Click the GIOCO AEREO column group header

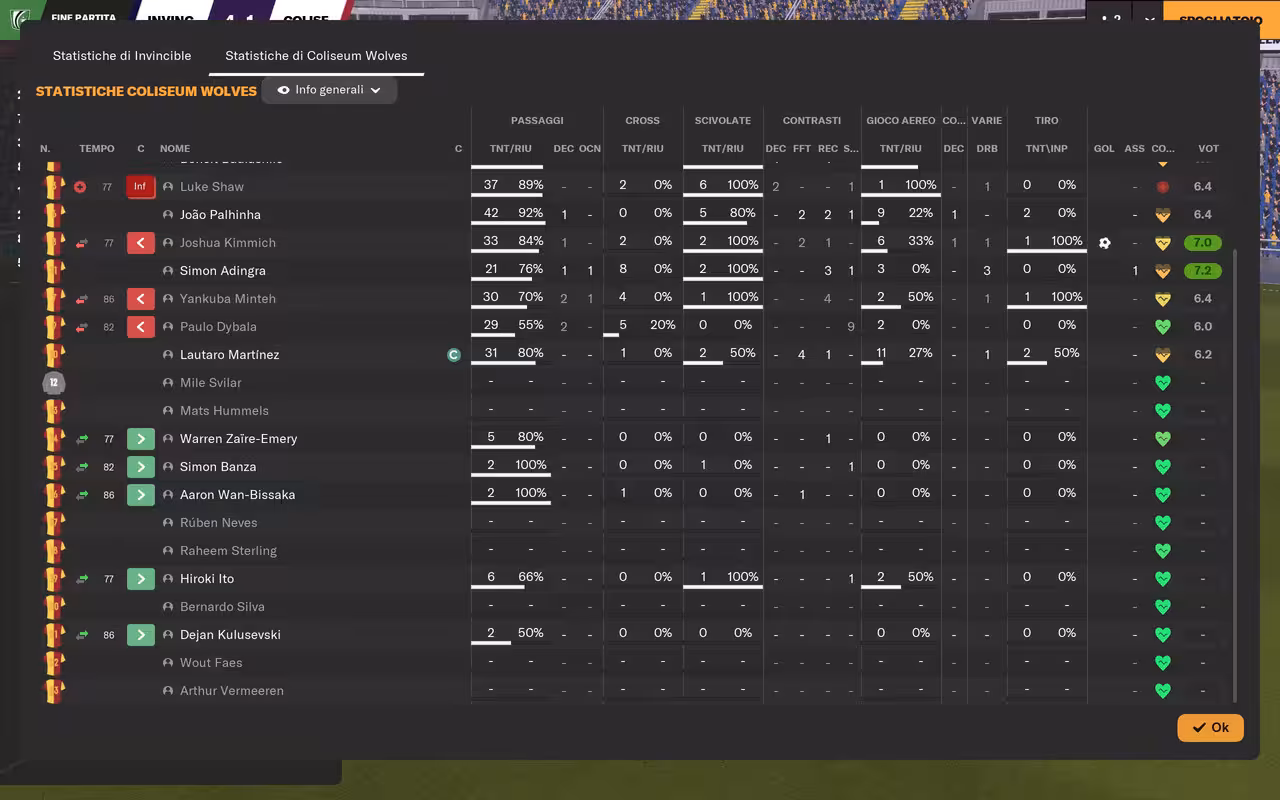(x=901, y=121)
